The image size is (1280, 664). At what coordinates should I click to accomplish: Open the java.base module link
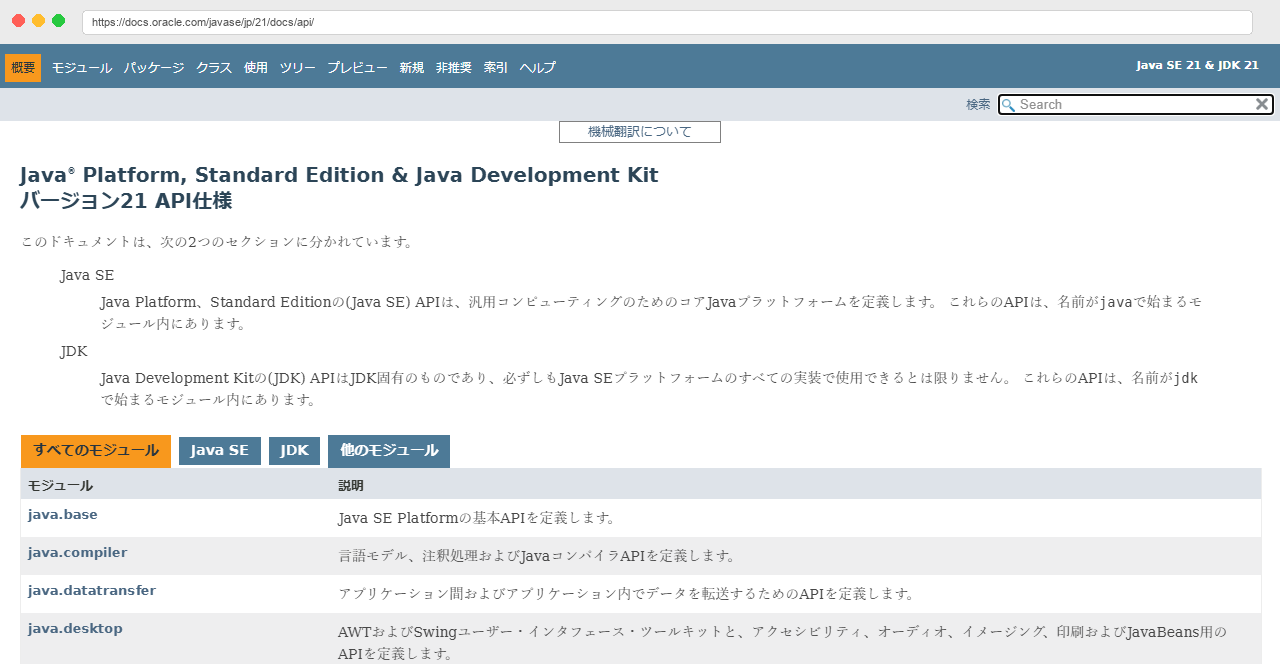62,515
